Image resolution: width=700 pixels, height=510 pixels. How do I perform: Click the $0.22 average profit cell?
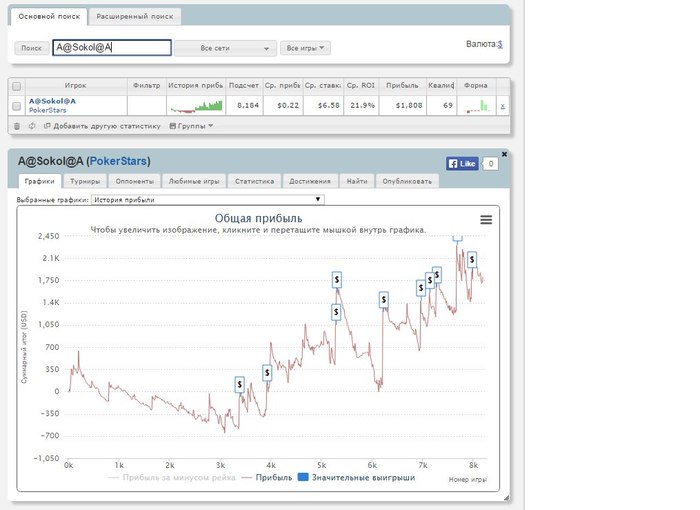(x=283, y=106)
